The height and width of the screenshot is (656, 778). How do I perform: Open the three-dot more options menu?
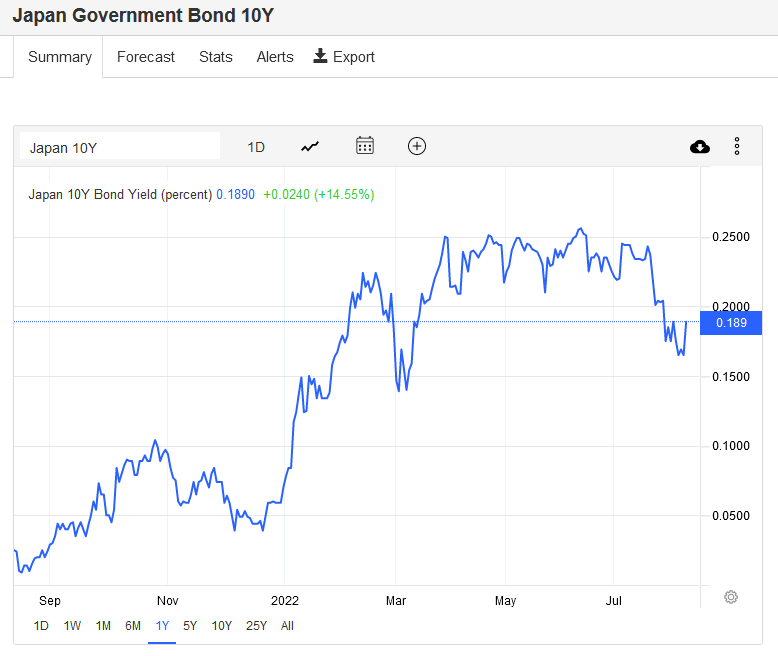(x=737, y=146)
